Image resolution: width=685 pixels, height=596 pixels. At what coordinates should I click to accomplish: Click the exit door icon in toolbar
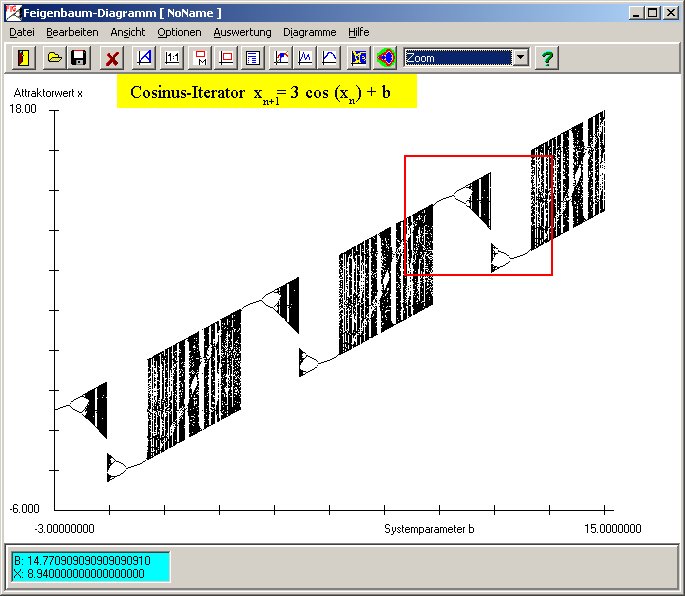click(x=23, y=58)
